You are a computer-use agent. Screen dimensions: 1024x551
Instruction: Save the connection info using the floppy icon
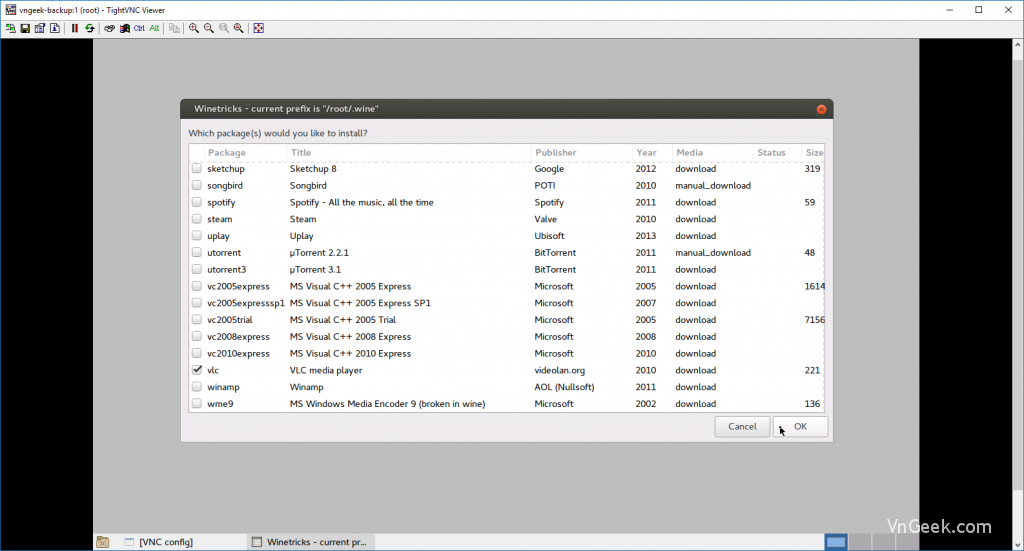[25, 28]
